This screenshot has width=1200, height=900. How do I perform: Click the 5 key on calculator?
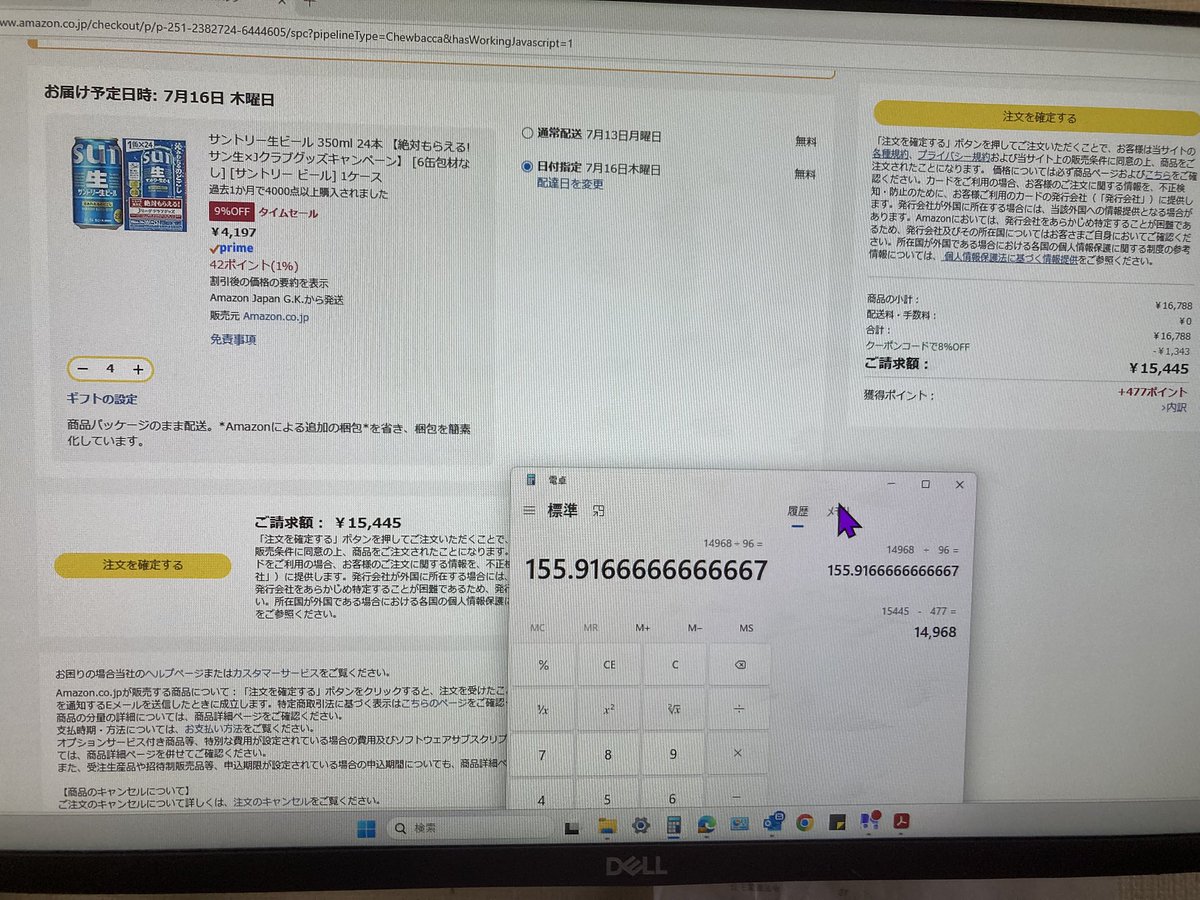(608, 796)
